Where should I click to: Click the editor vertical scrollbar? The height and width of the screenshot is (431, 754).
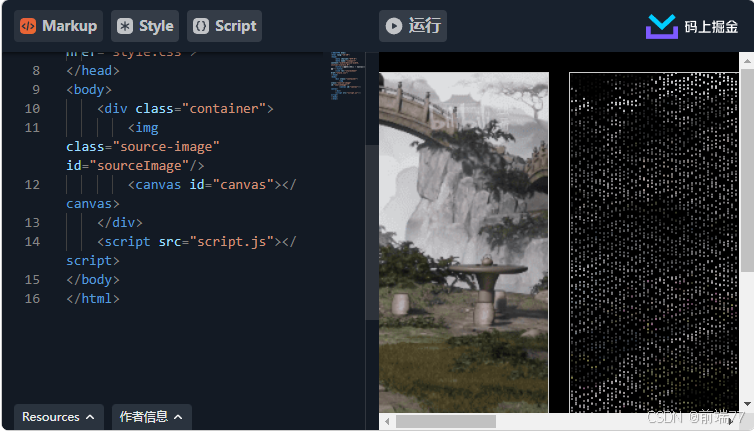point(372,232)
